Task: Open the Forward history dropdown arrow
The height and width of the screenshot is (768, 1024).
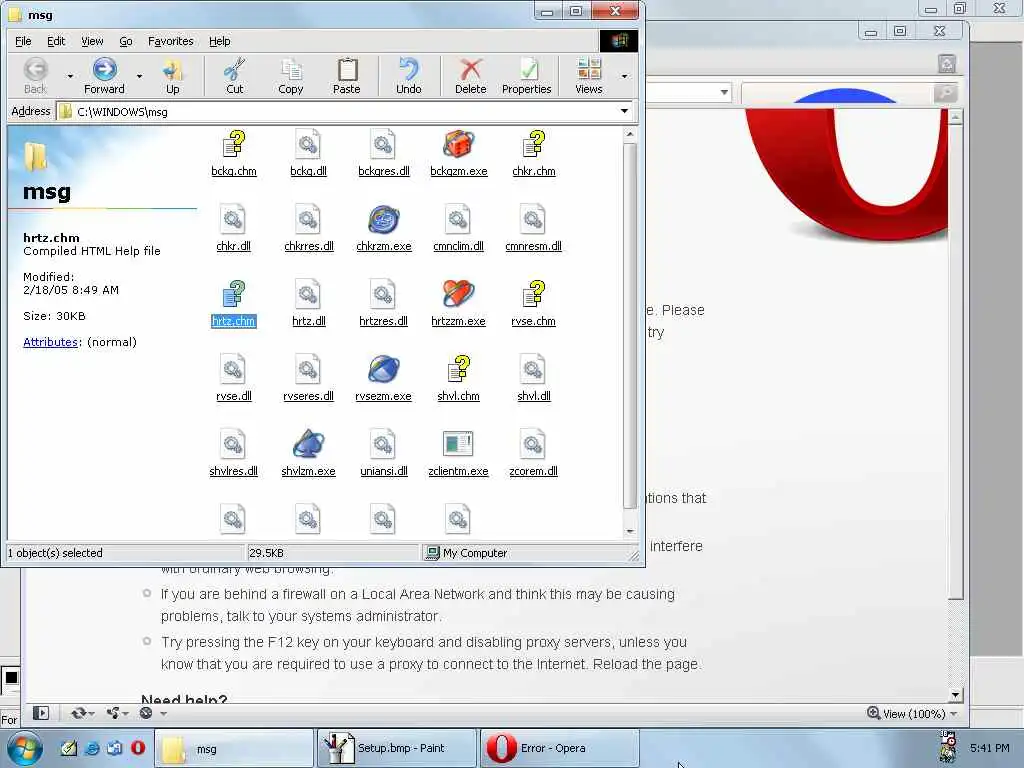Action: (139, 76)
